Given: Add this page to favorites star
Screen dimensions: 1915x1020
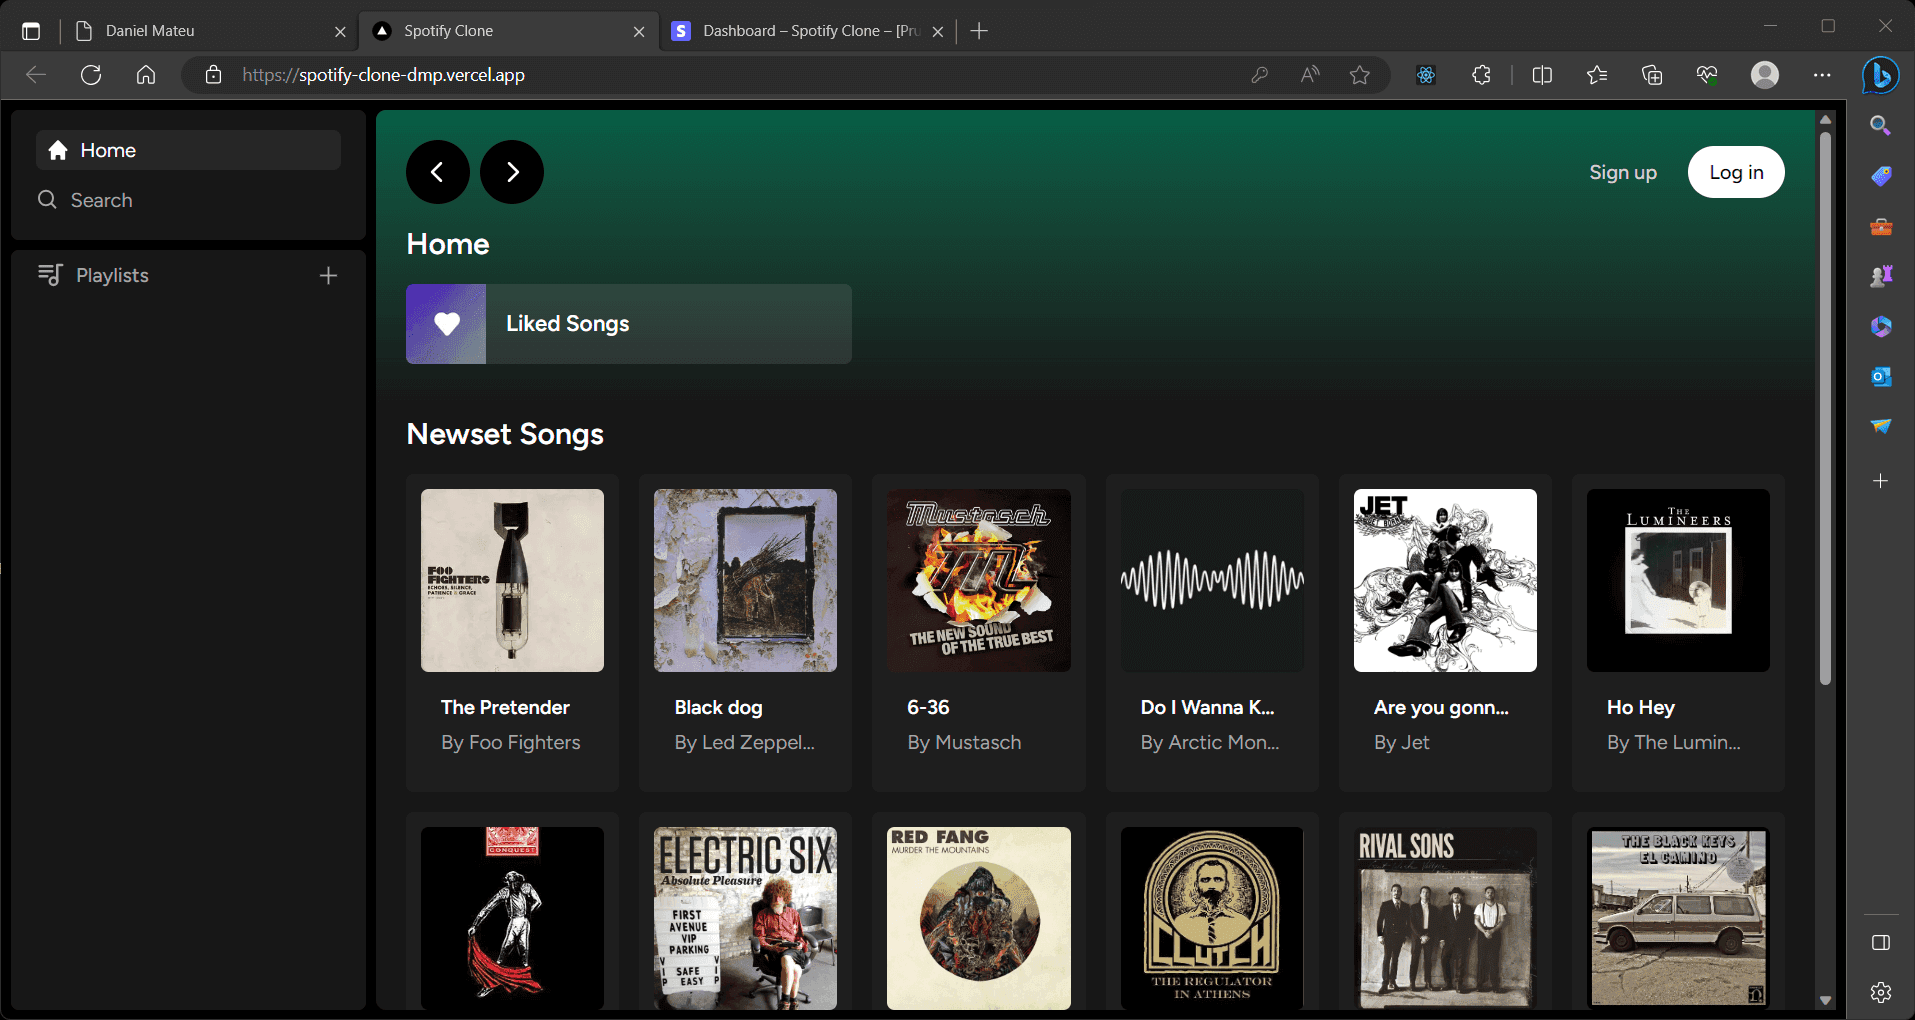Looking at the screenshot, I should pyautogui.click(x=1360, y=75).
